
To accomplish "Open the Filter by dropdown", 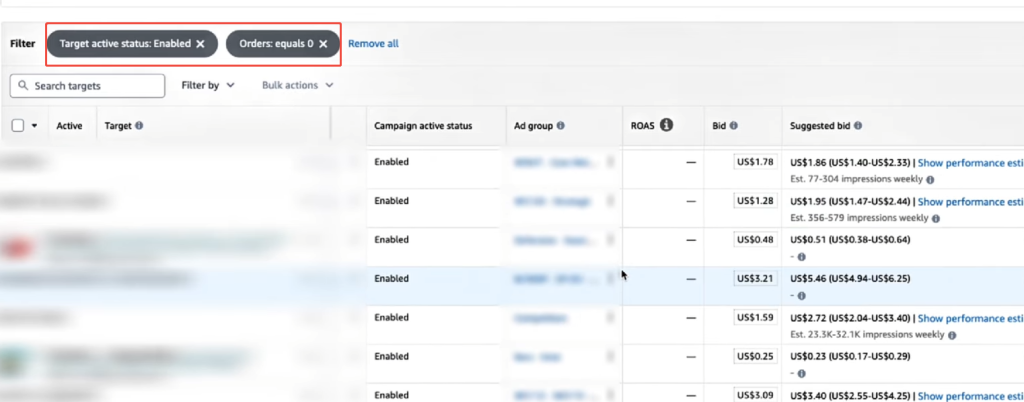I will click(x=208, y=86).
